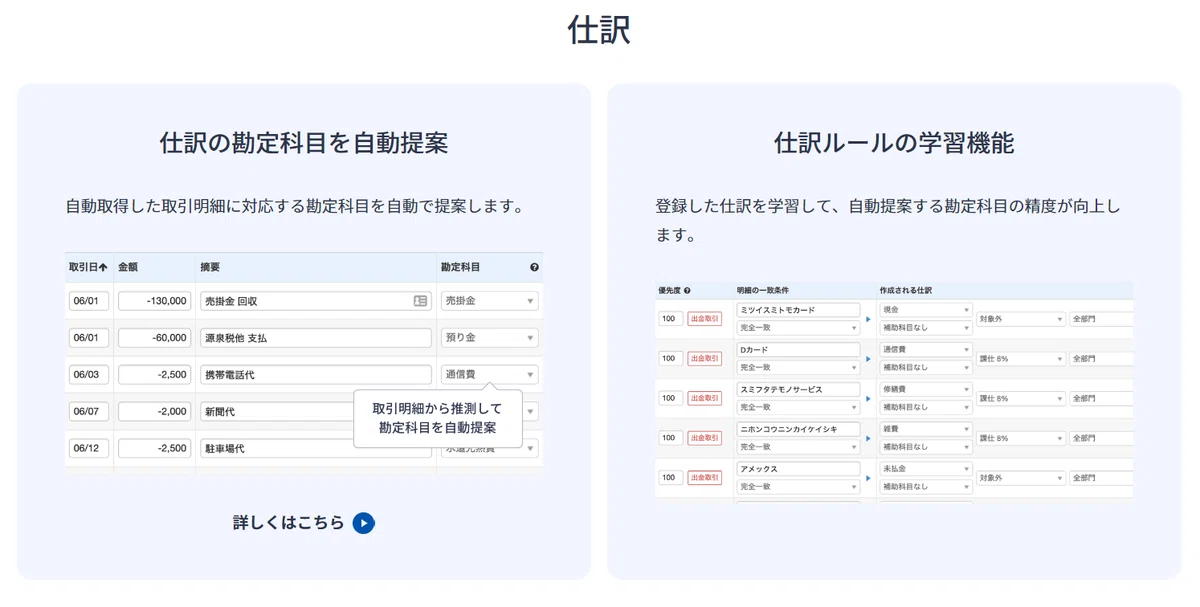1200x607 pixels.
Task: Open the 現金 account dropdown
Action: tap(926, 311)
